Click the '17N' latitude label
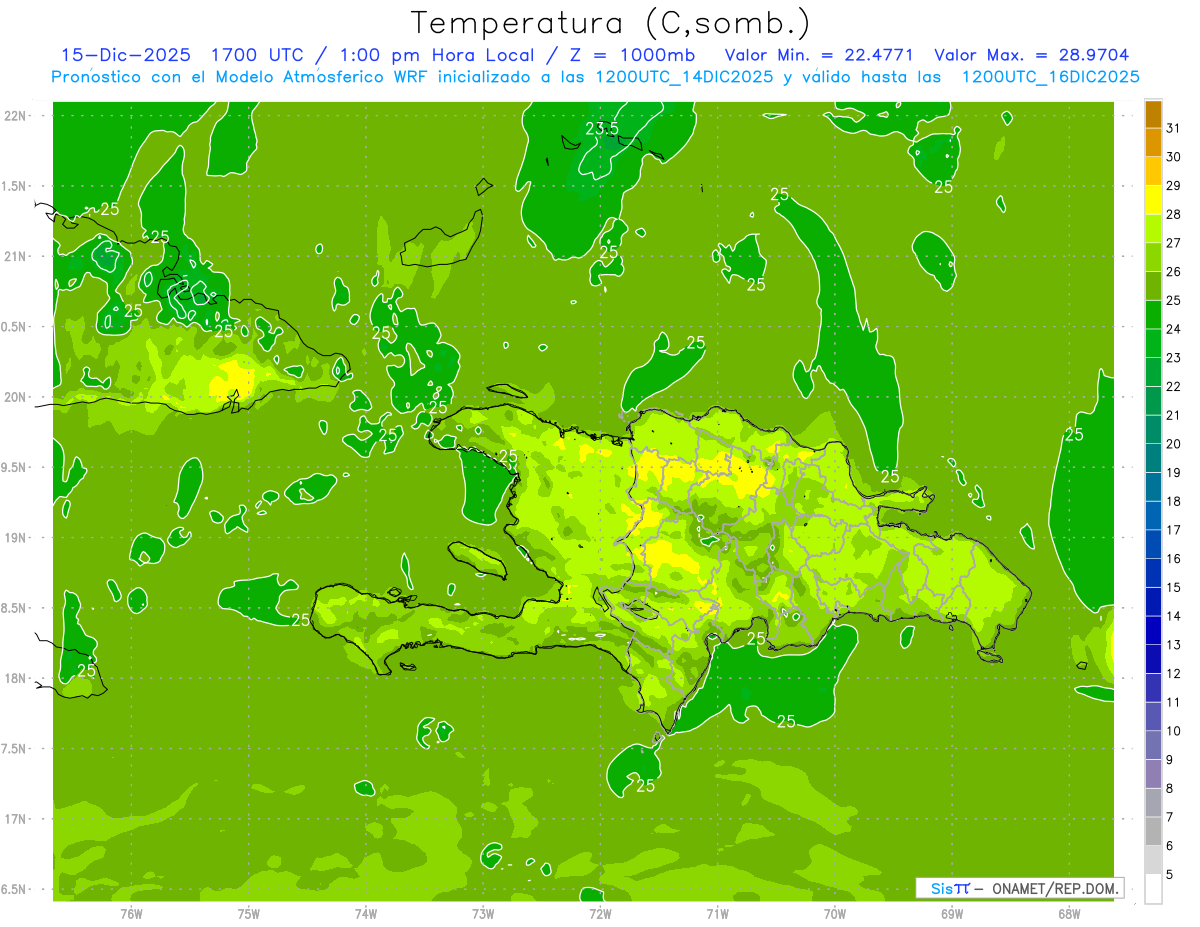Image resolution: width=1200 pixels, height=927 pixels. (15, 819)
